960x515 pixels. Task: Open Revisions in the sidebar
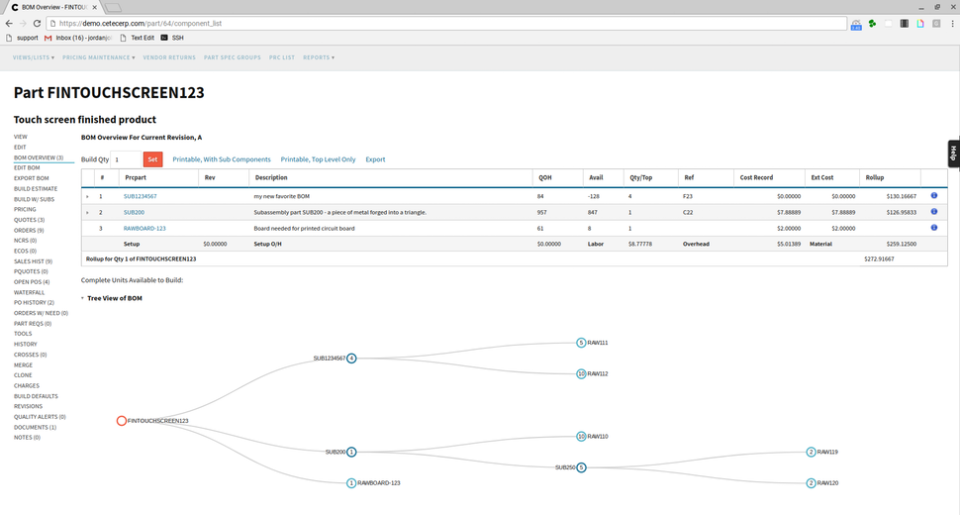[28, 406]
